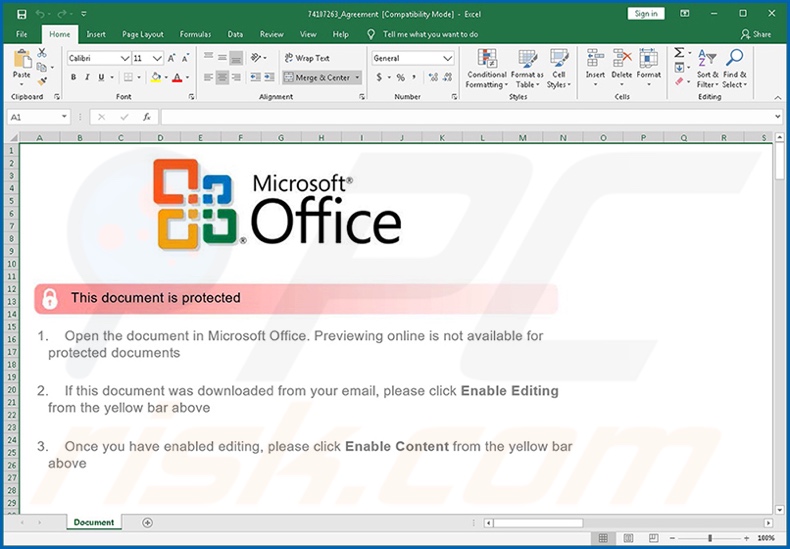
Task: Click the Redo arrow icon
Action: (62, 14)
